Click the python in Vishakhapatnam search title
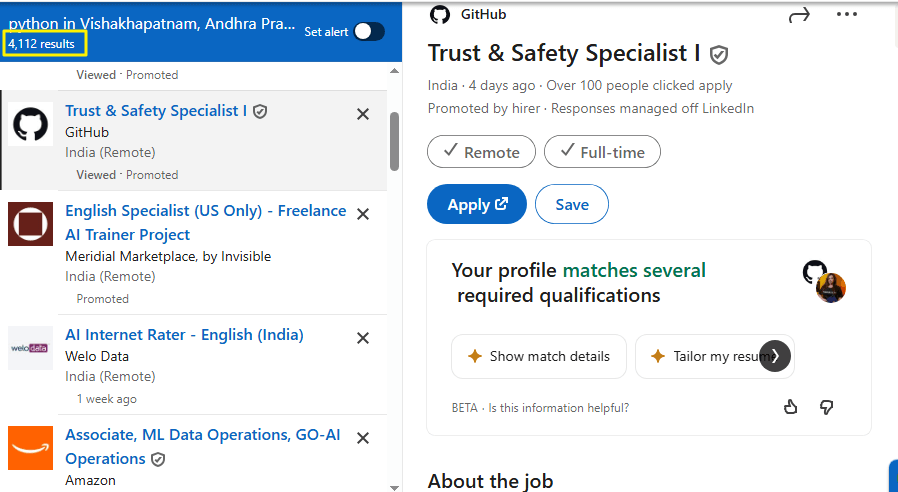The image size is (898, 492). coord(152,23)
